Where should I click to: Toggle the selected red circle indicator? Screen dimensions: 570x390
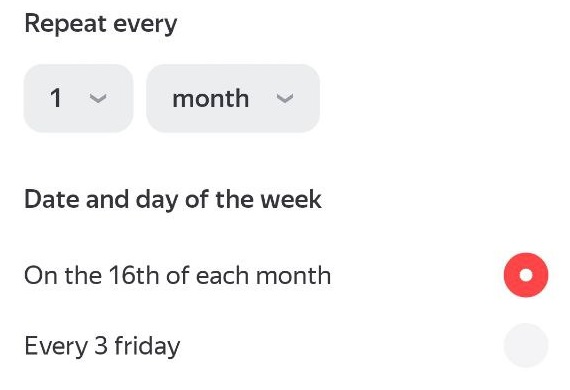(x=526, y=275)
